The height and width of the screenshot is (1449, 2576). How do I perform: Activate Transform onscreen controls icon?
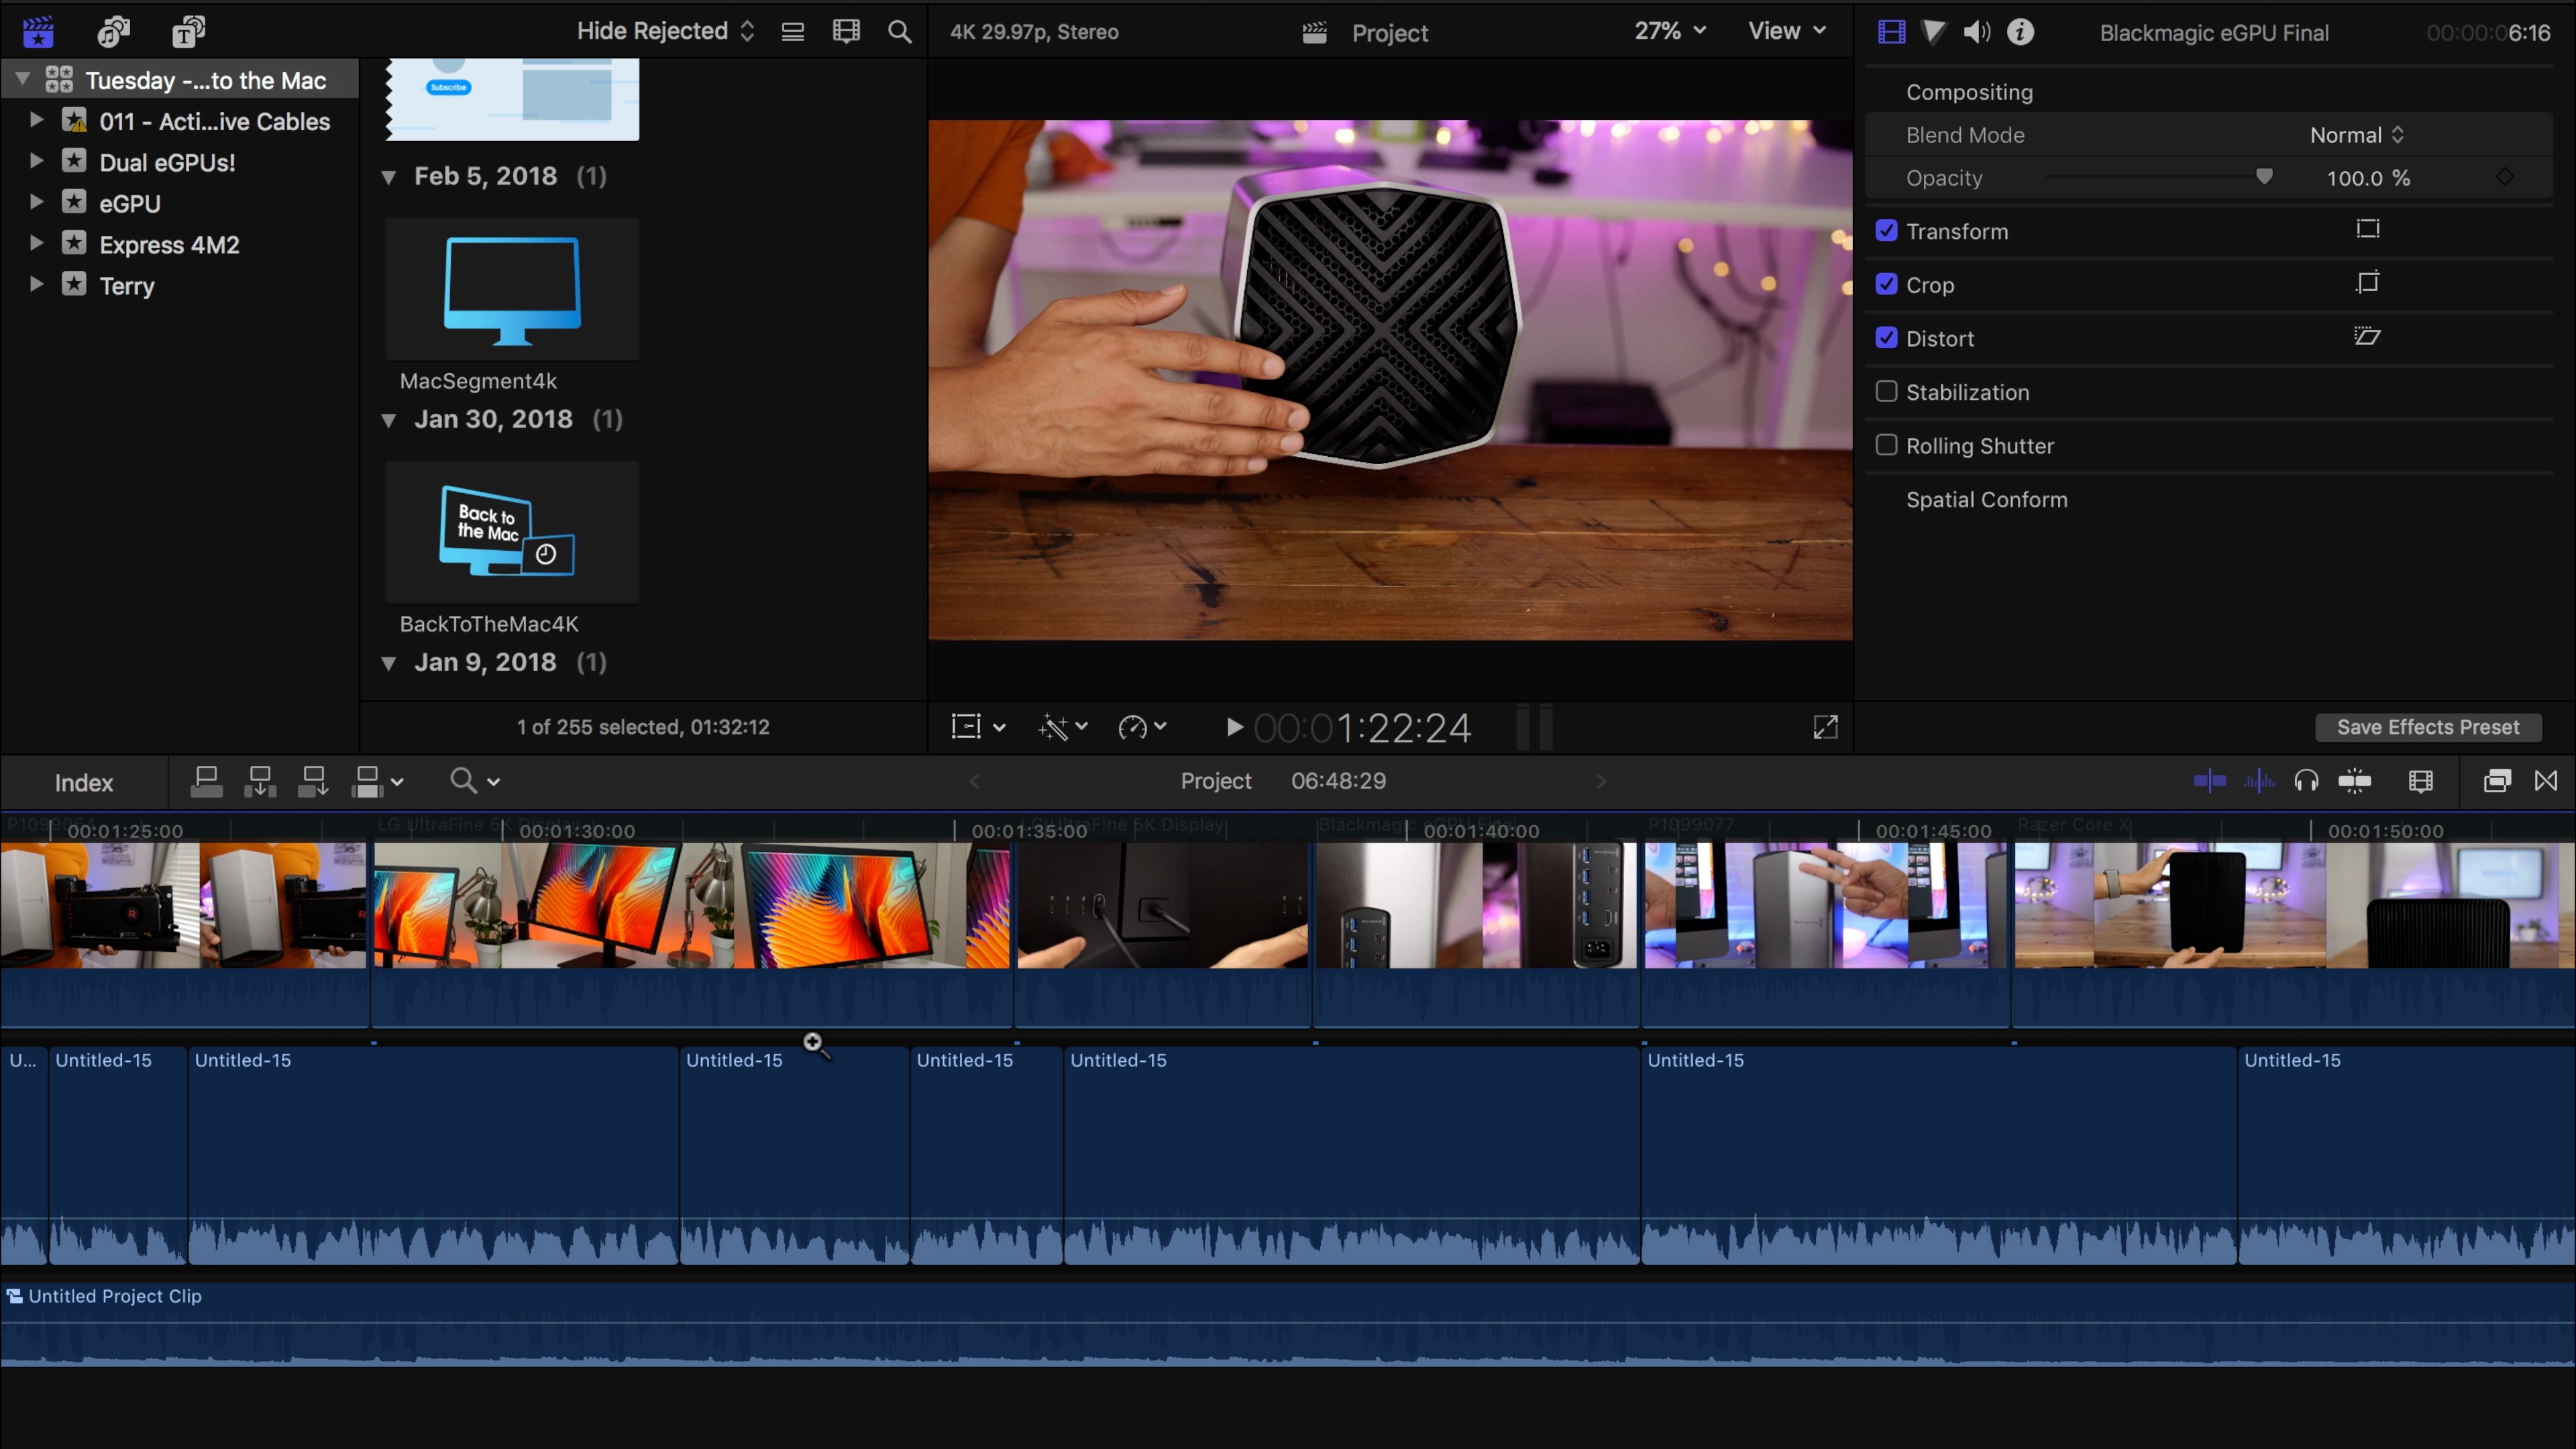pyautogui.click(x=2367, y=229)
